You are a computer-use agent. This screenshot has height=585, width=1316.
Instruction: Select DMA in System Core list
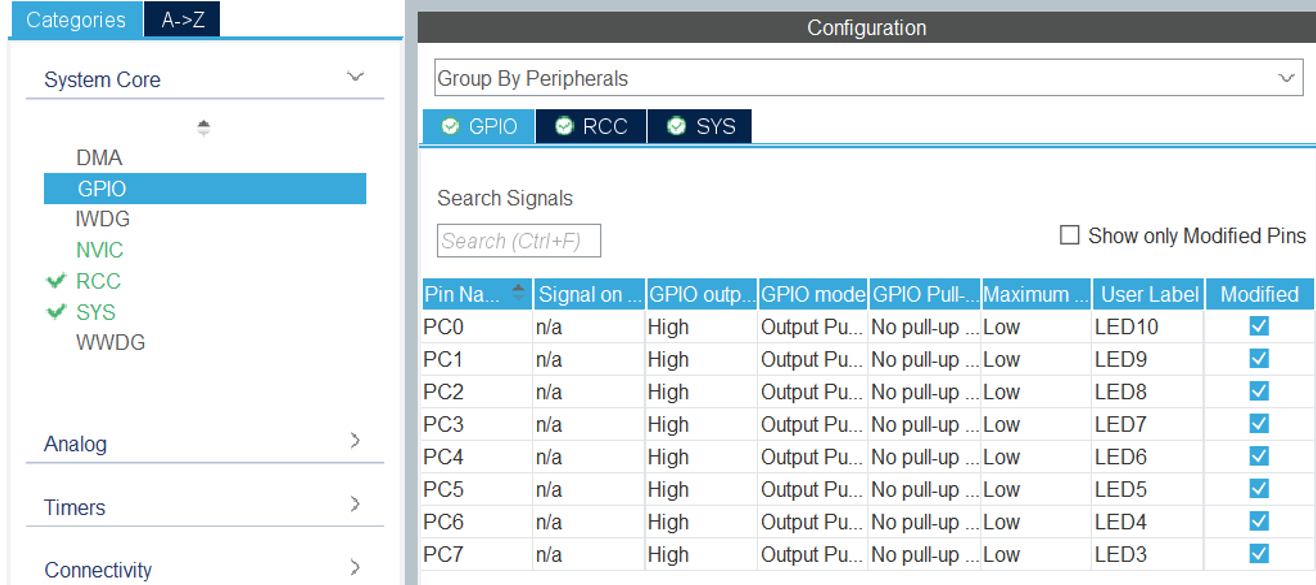coord(99,158)
